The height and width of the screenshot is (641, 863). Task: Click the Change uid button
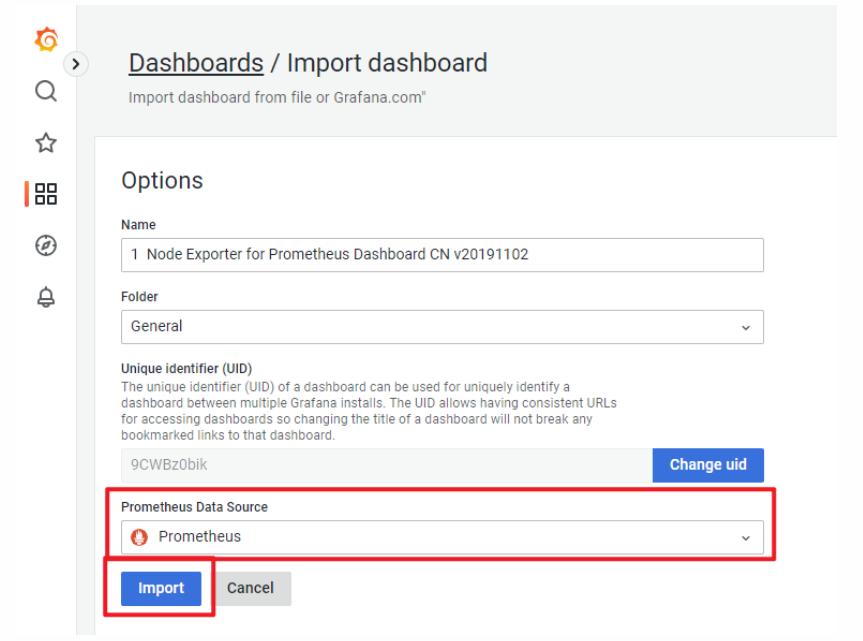[x=708, y=465]
